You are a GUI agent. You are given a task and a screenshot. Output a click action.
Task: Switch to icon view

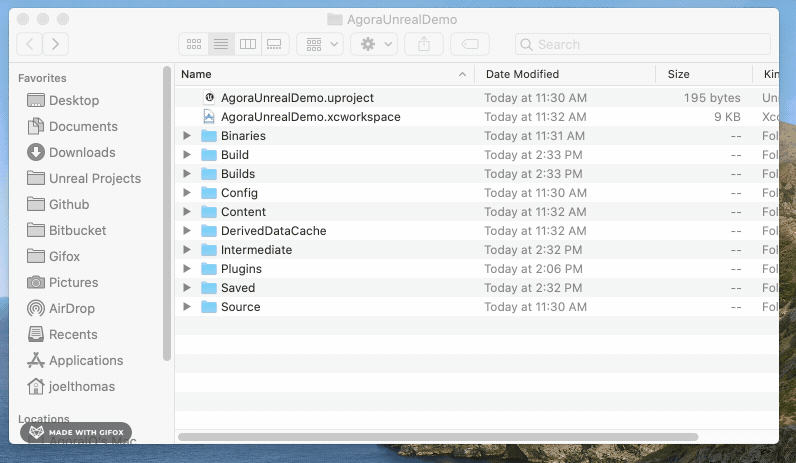[193, 44]
